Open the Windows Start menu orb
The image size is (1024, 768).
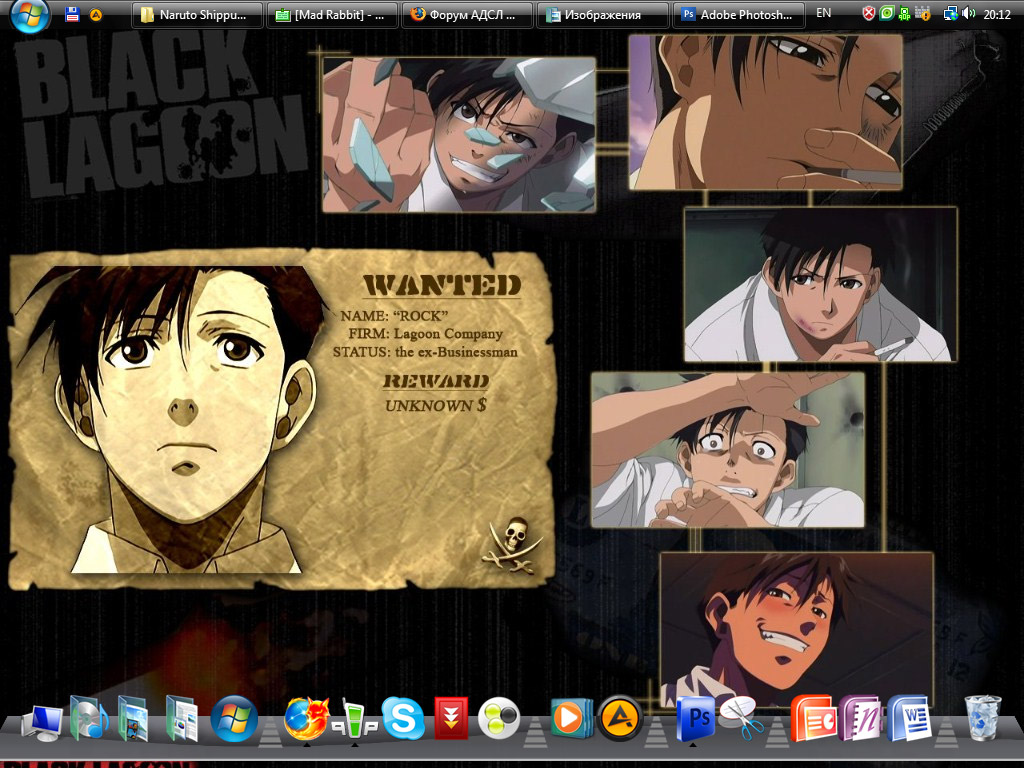[x=29, y=15]
